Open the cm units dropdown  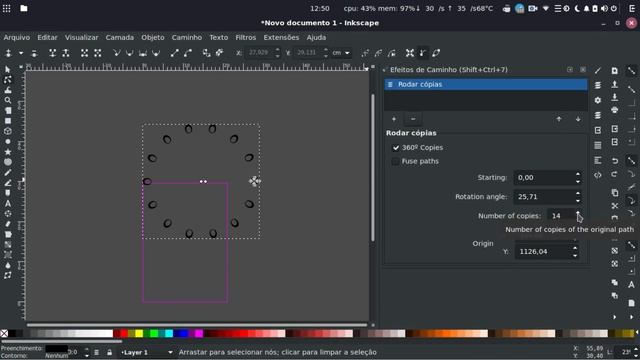click(x=341, y=53)
